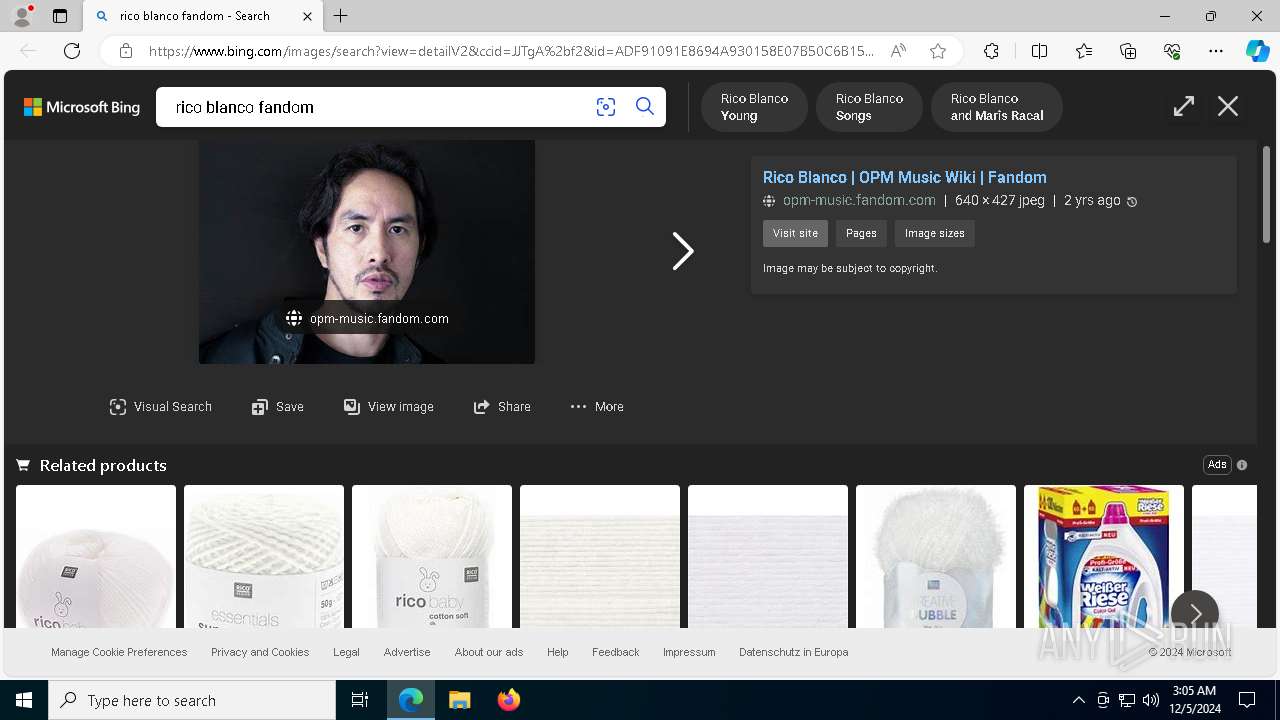Click the address bar URL
The width and height of the screenshot is (1280, 720).
pyautogui.click(x=512, y=51)
